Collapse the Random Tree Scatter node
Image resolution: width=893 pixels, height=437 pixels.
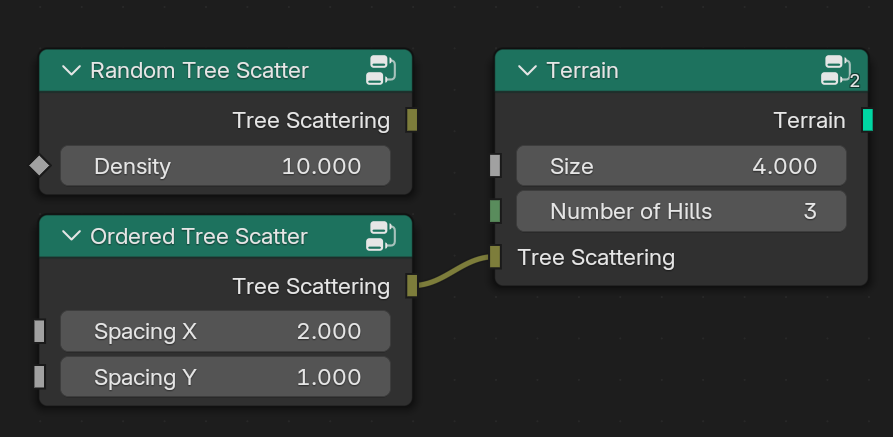(x=70, y=70)
